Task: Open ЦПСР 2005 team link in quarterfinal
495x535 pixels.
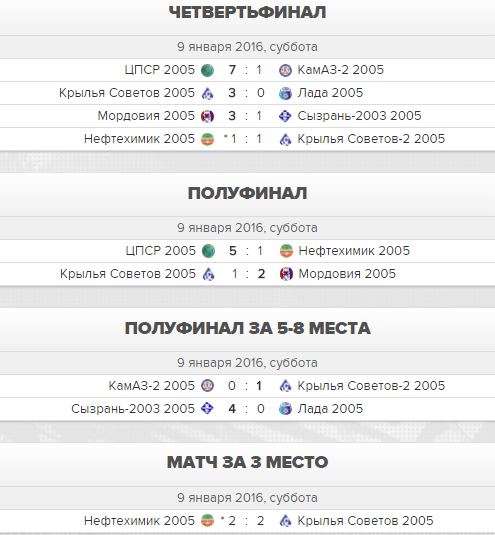Action: click(x=159, y=70)
